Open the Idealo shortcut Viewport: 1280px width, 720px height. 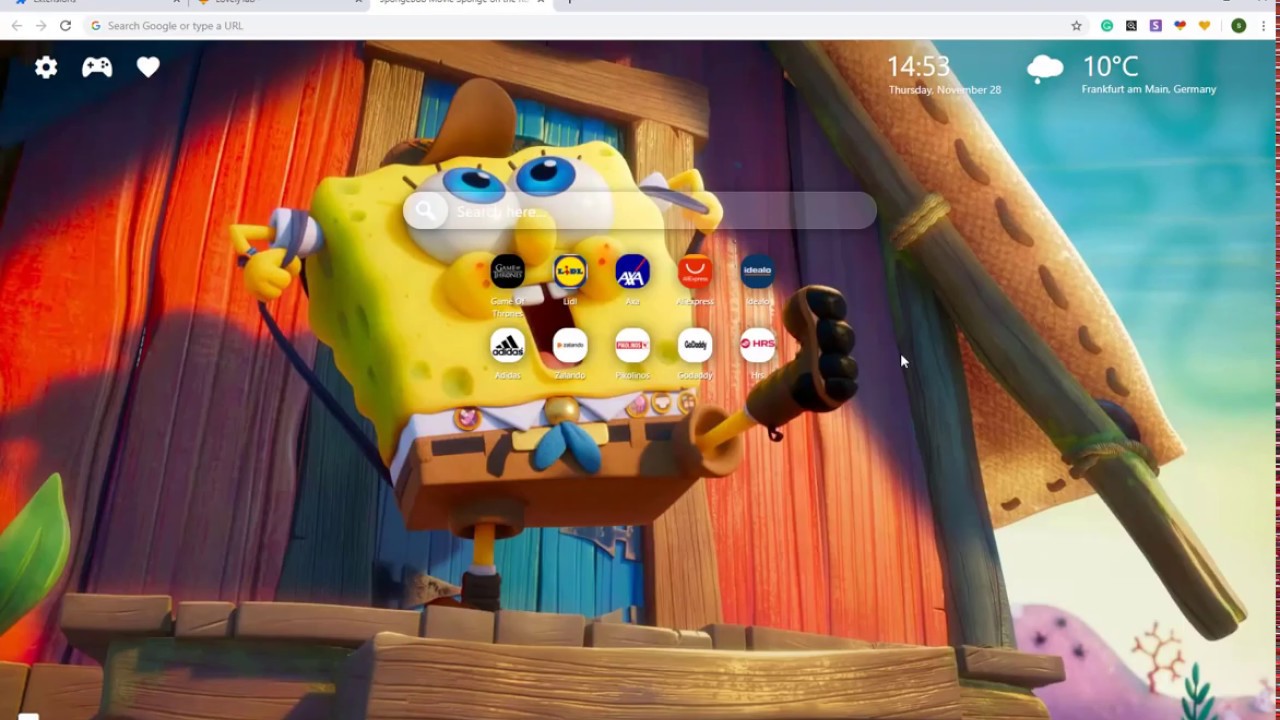757,271
